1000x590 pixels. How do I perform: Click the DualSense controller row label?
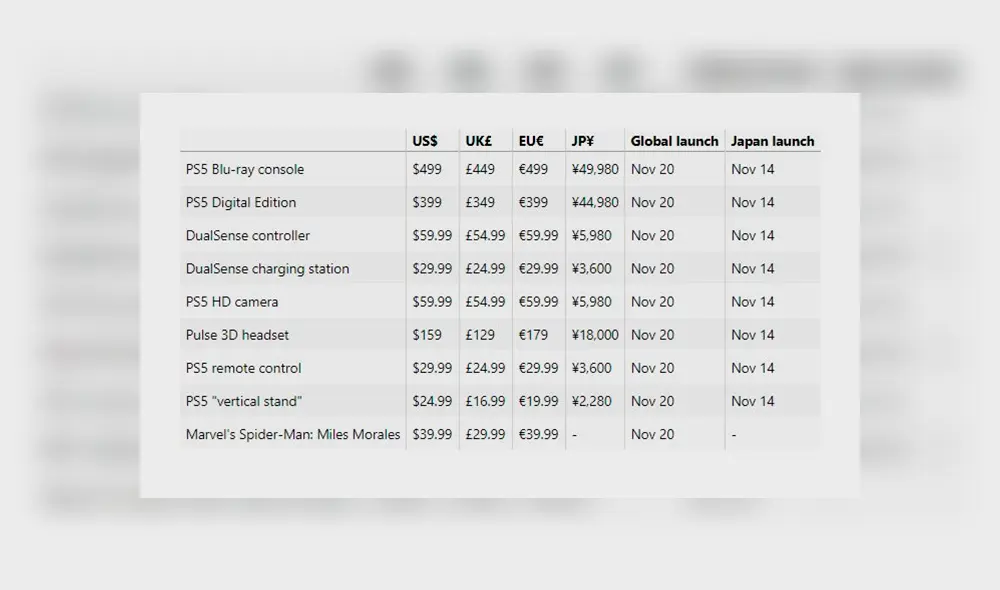click(x=248, y=235)
